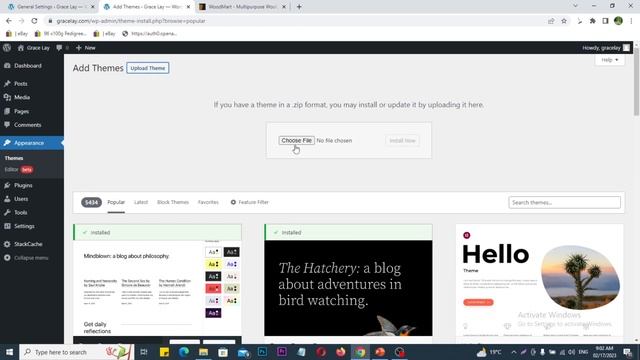This screenshot has width=640, height=360.
Task: Open the Tools menu
Action: click(x=20, y=212)
